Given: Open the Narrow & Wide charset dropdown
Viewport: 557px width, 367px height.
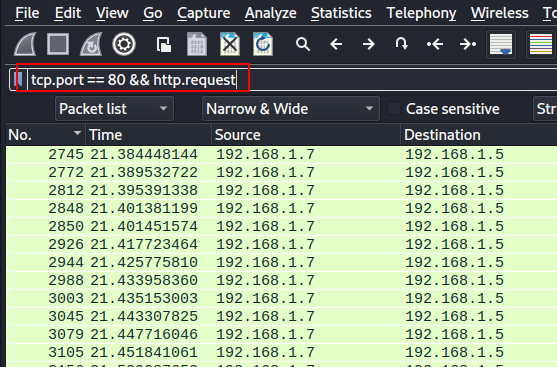Looking at the screenshot, I should click(x=291, y=109).
